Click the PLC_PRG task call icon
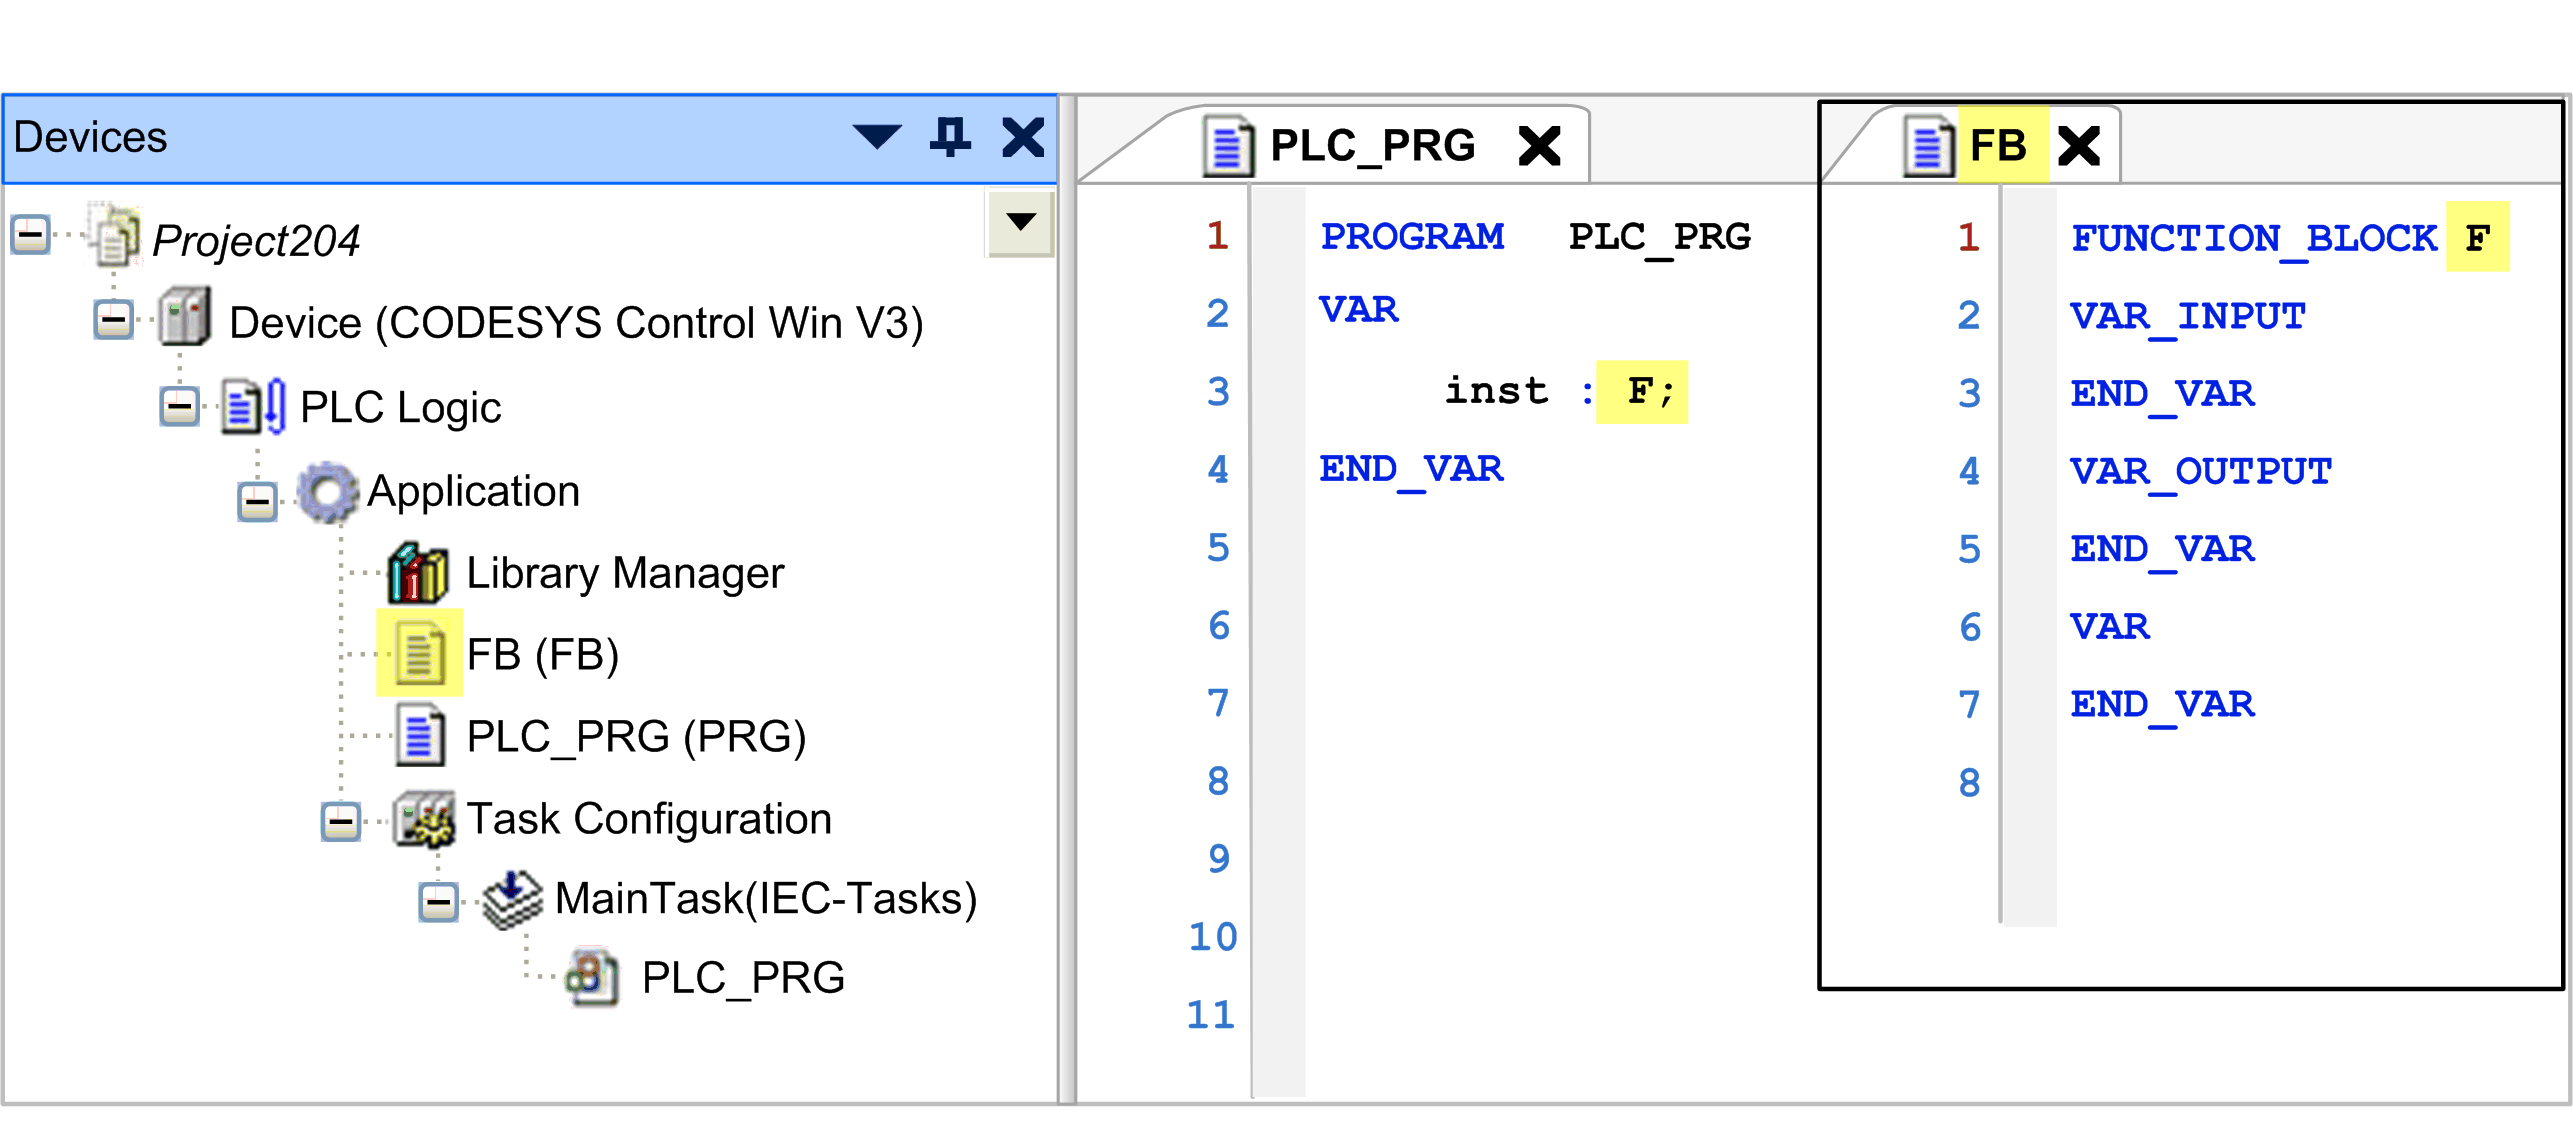 [592, 978]
